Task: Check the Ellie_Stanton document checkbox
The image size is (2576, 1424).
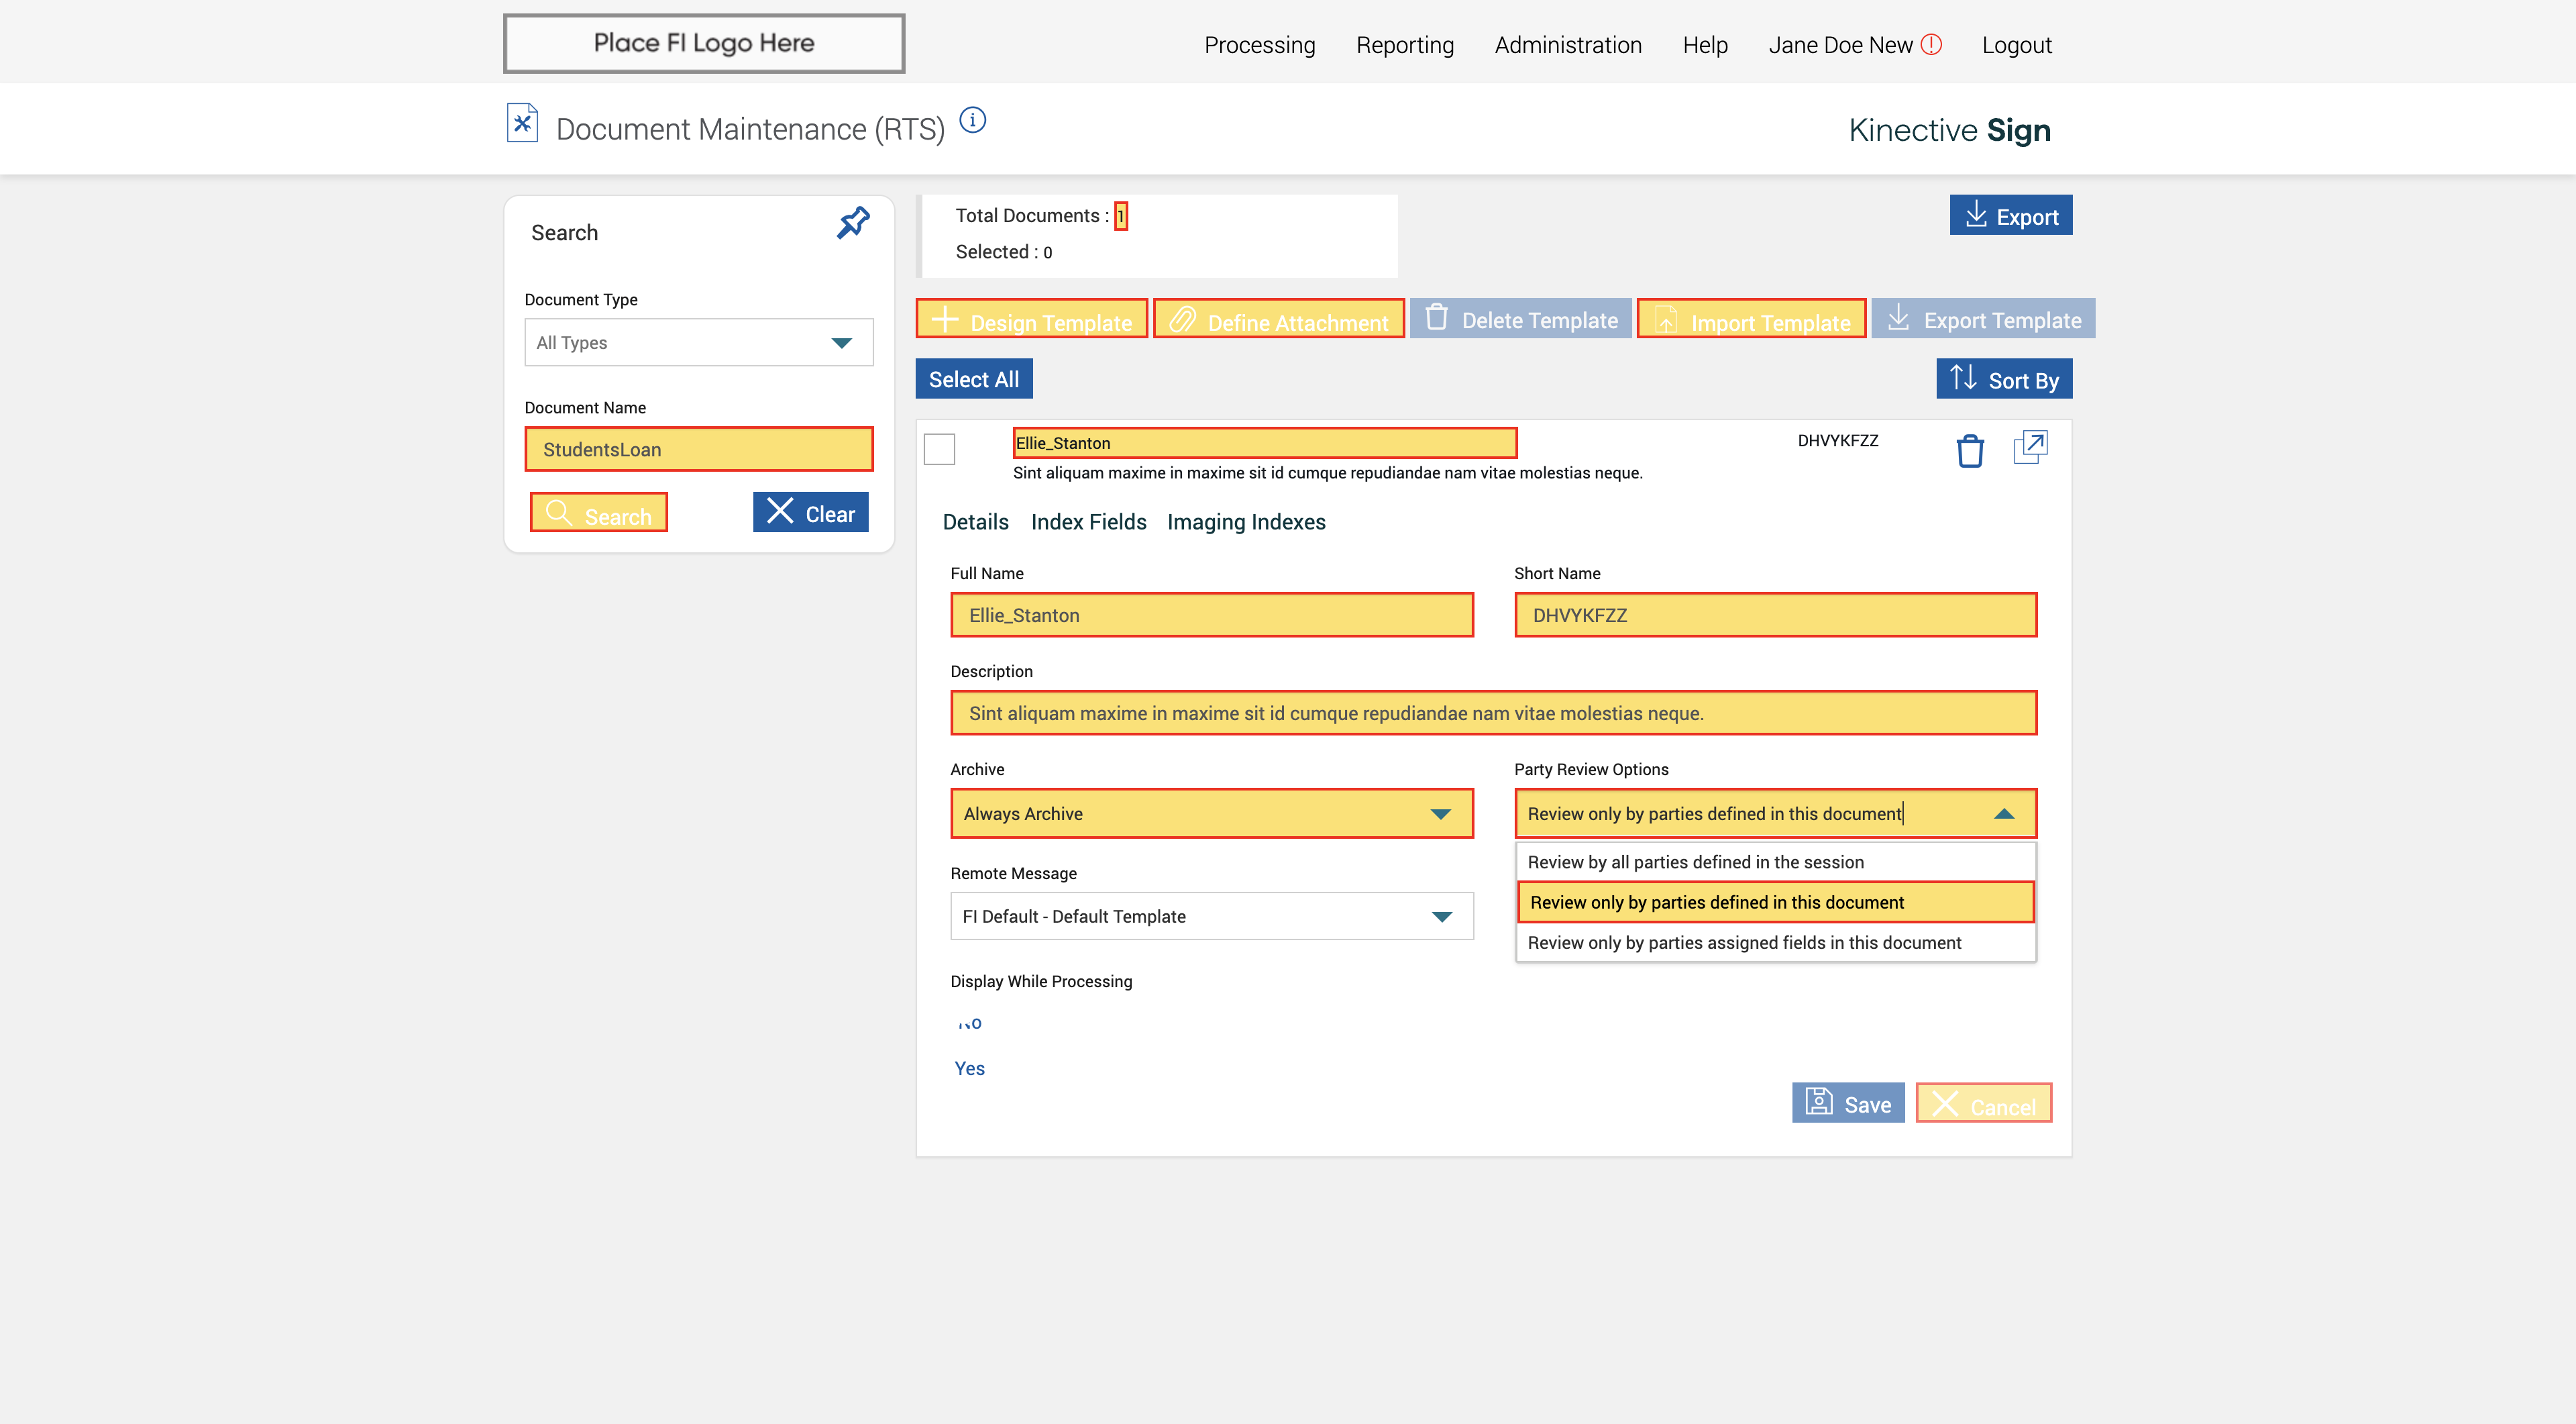Action: pyautogui.click(x=939, y=449)
